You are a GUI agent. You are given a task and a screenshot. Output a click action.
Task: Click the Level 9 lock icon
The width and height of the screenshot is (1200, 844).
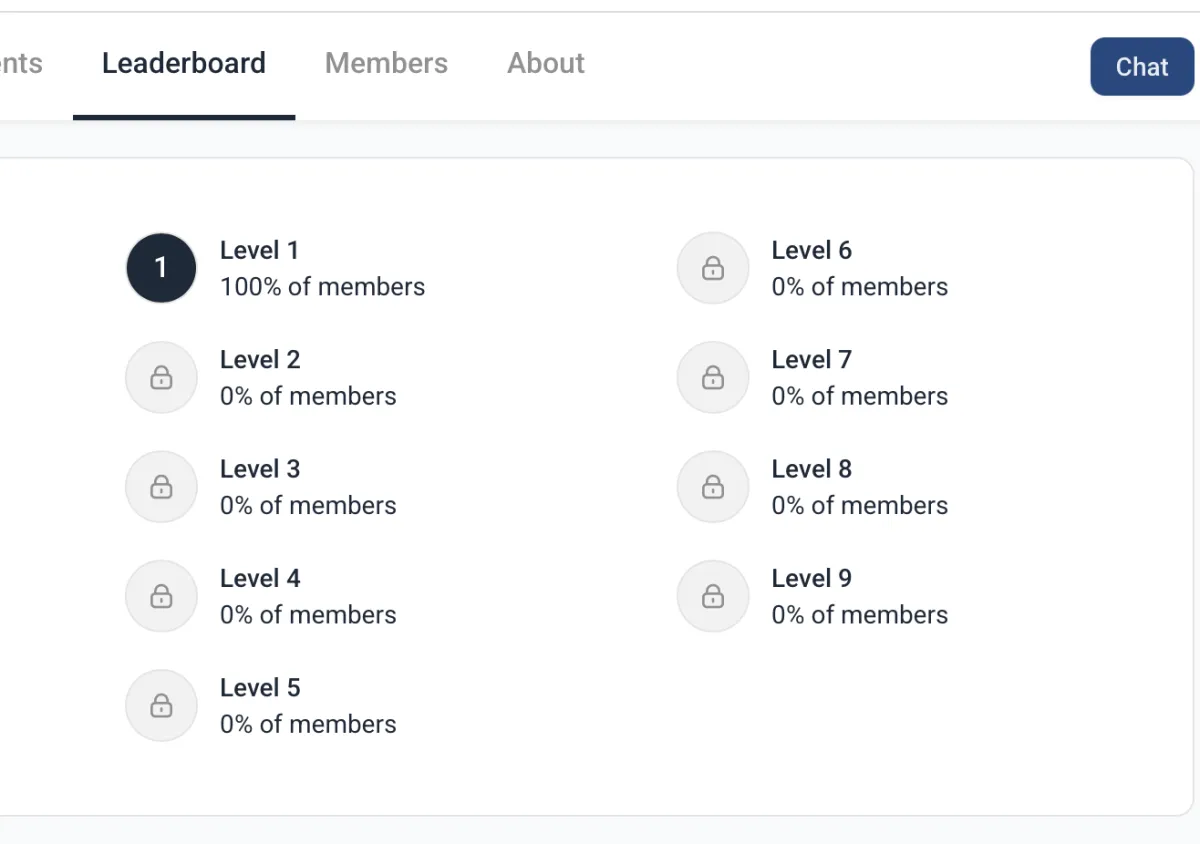[713, 596]
